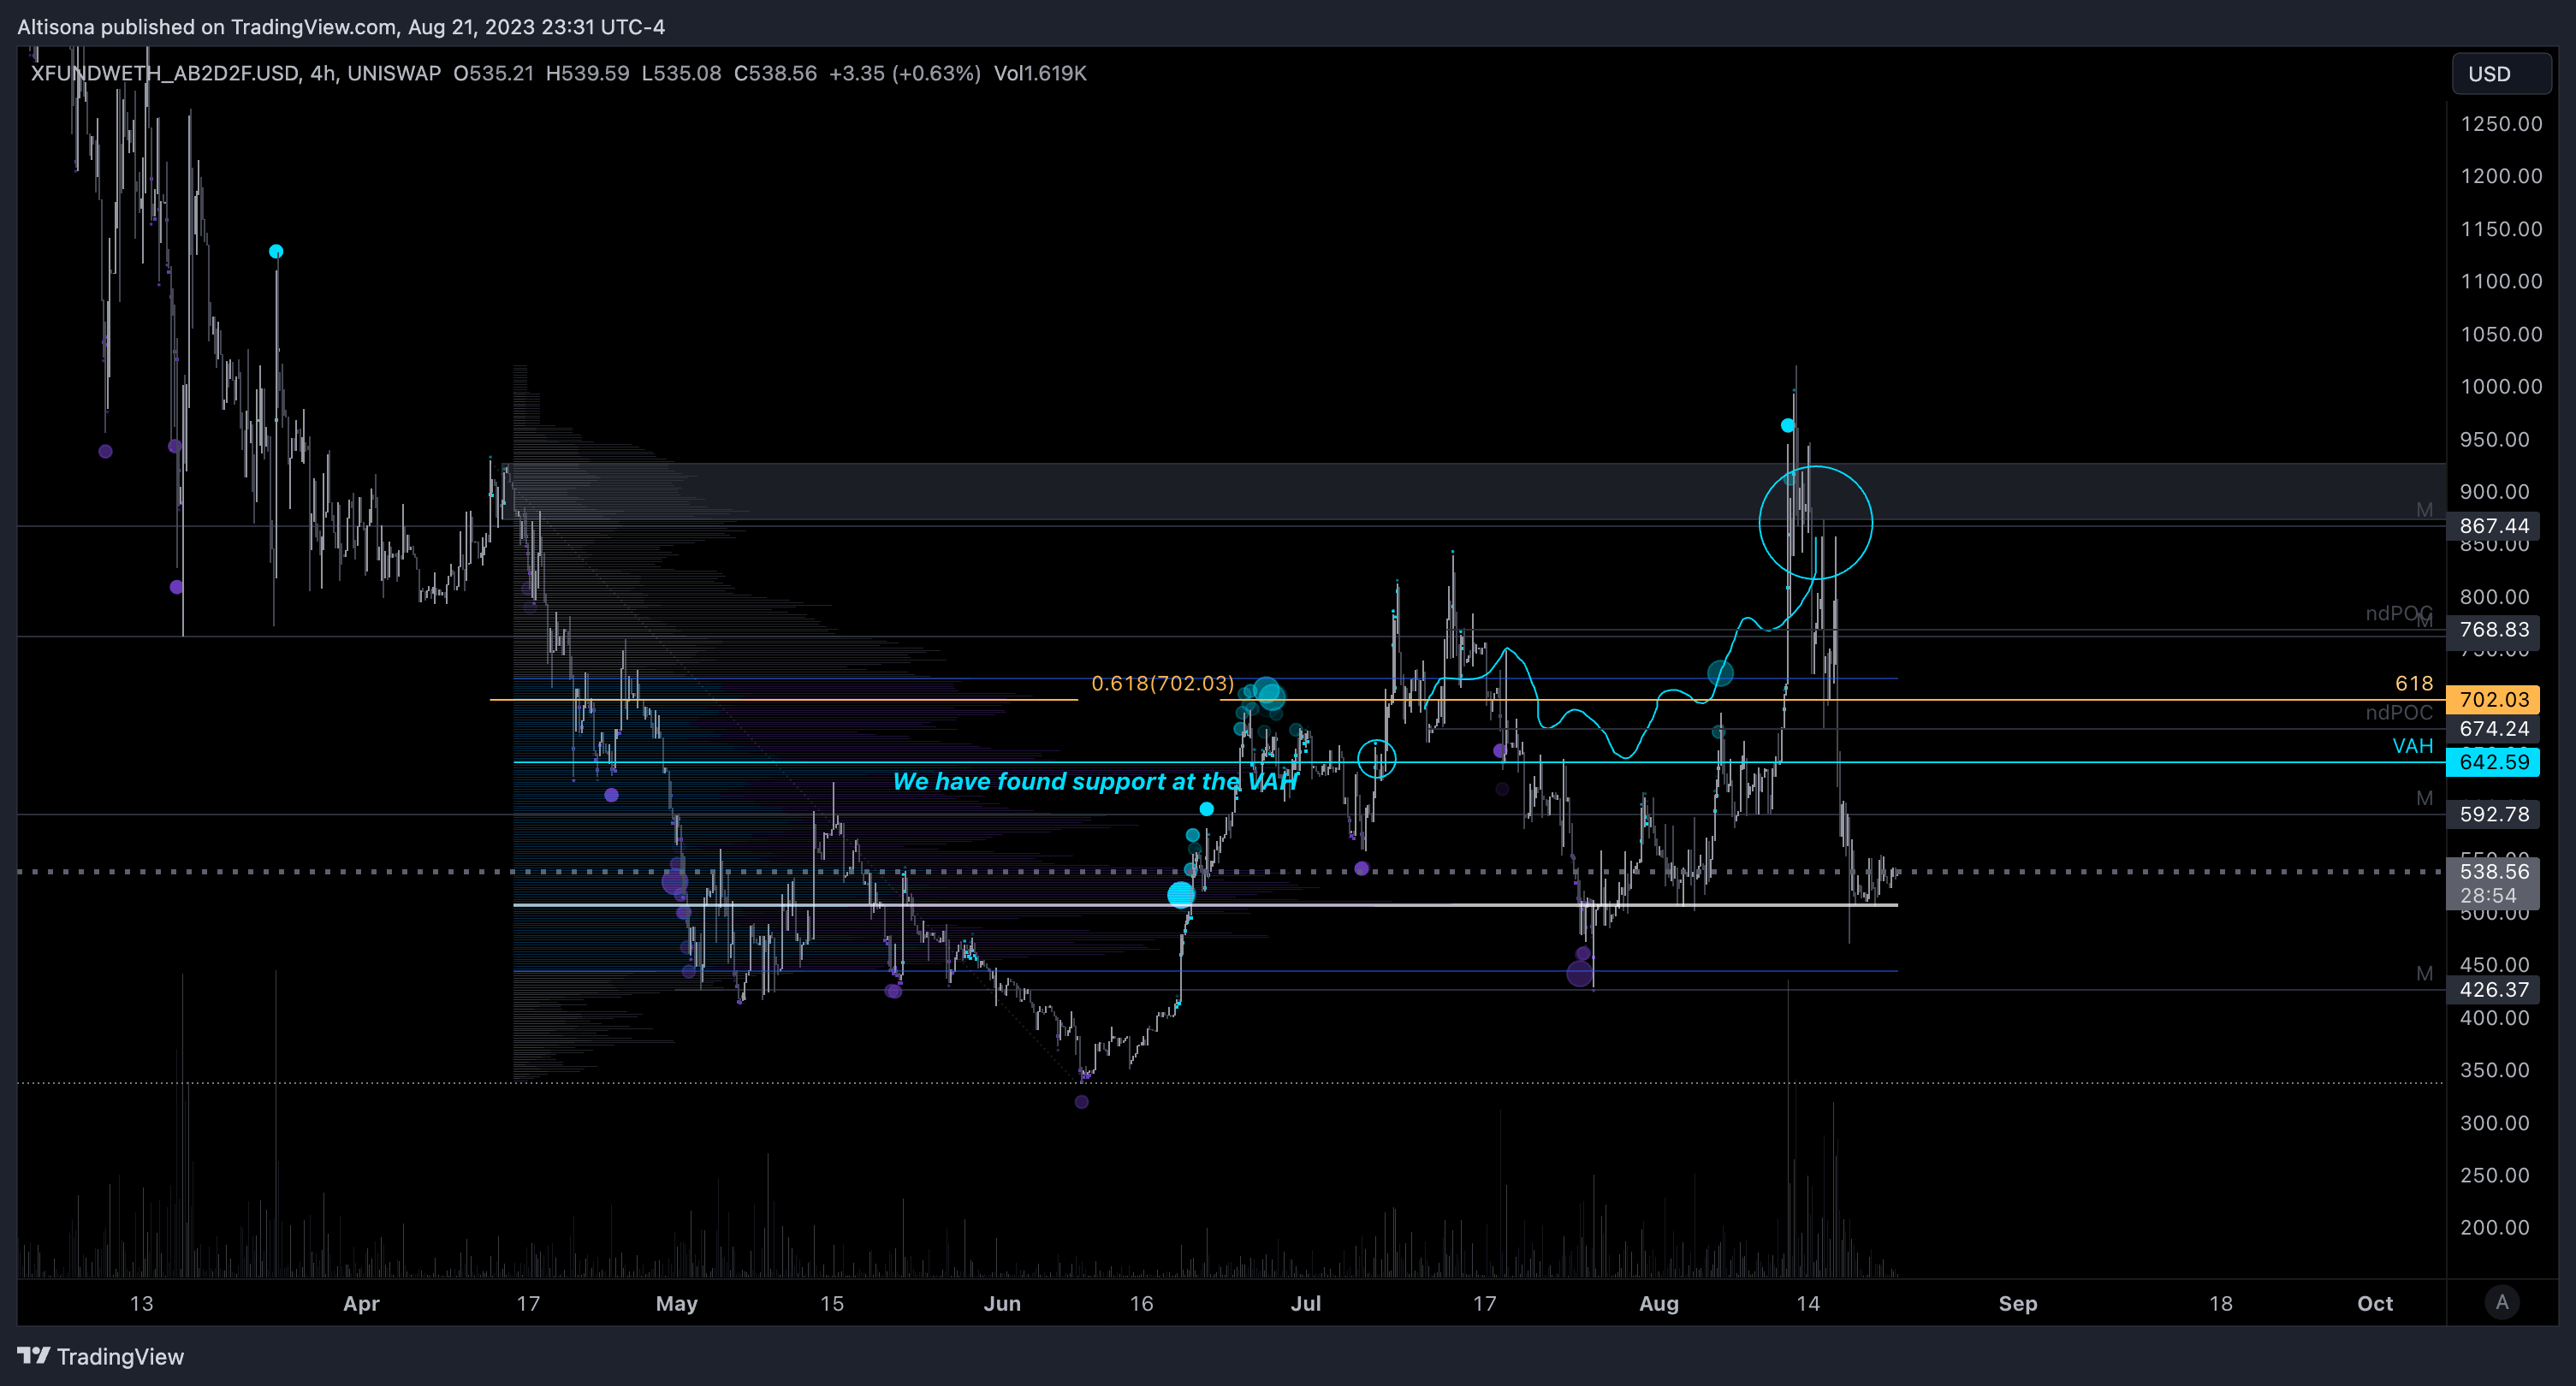Click the large cyan circle at August peak

point(1816,522)
